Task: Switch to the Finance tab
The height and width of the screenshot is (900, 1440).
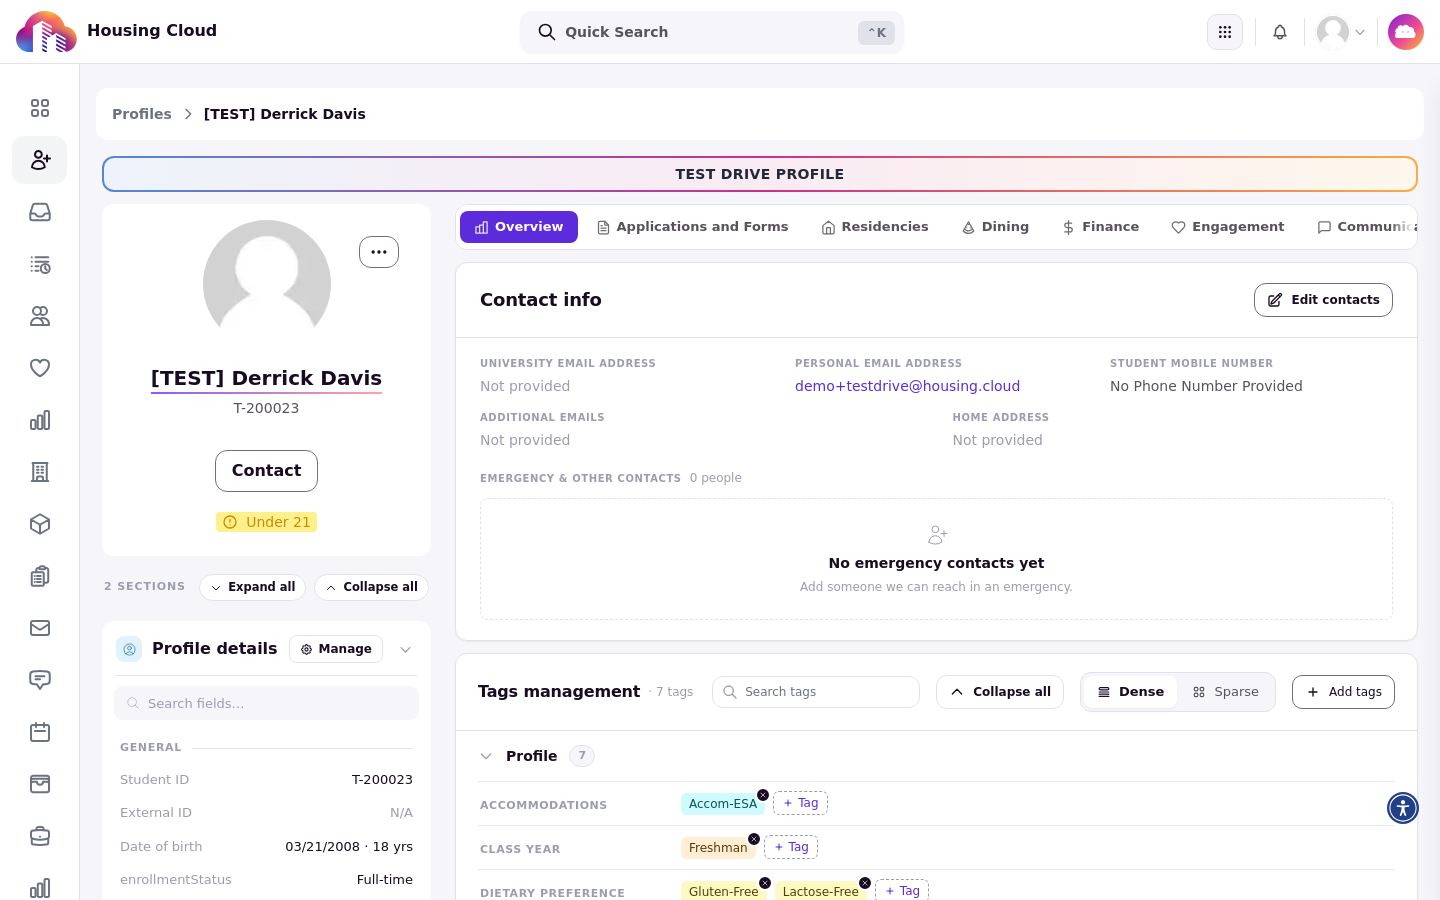Action: point(1100,227)
